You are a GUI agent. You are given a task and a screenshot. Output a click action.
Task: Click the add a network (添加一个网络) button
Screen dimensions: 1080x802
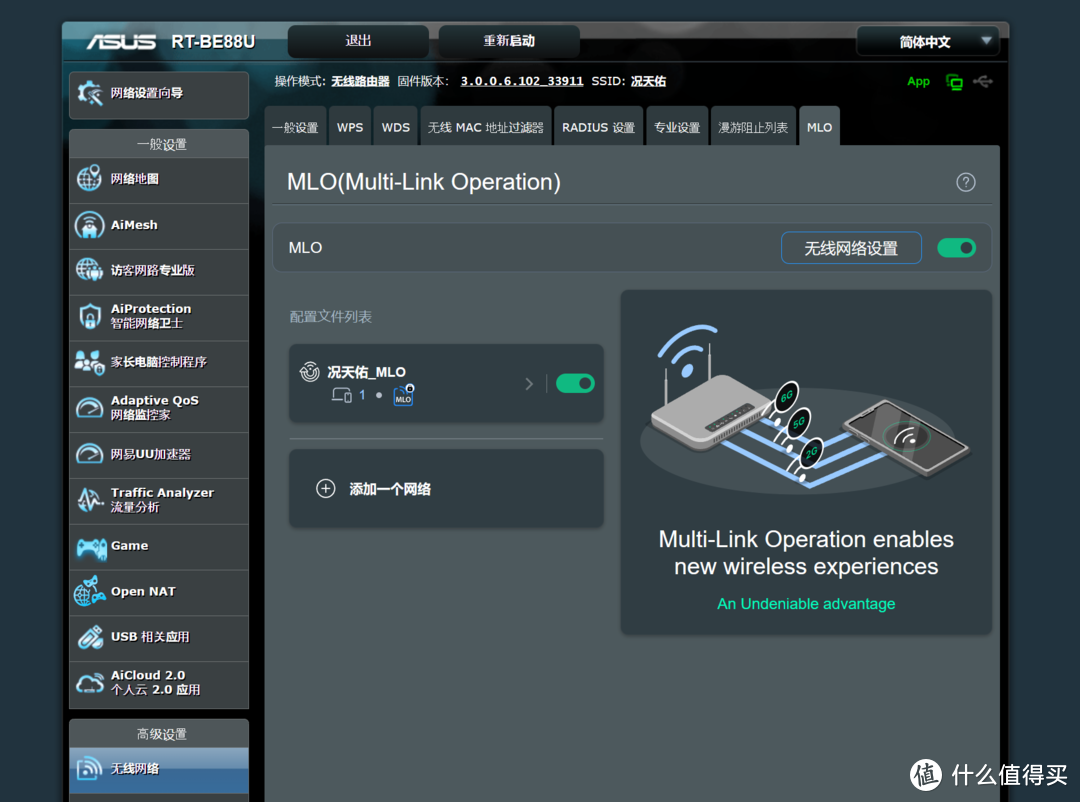point(446,489)
